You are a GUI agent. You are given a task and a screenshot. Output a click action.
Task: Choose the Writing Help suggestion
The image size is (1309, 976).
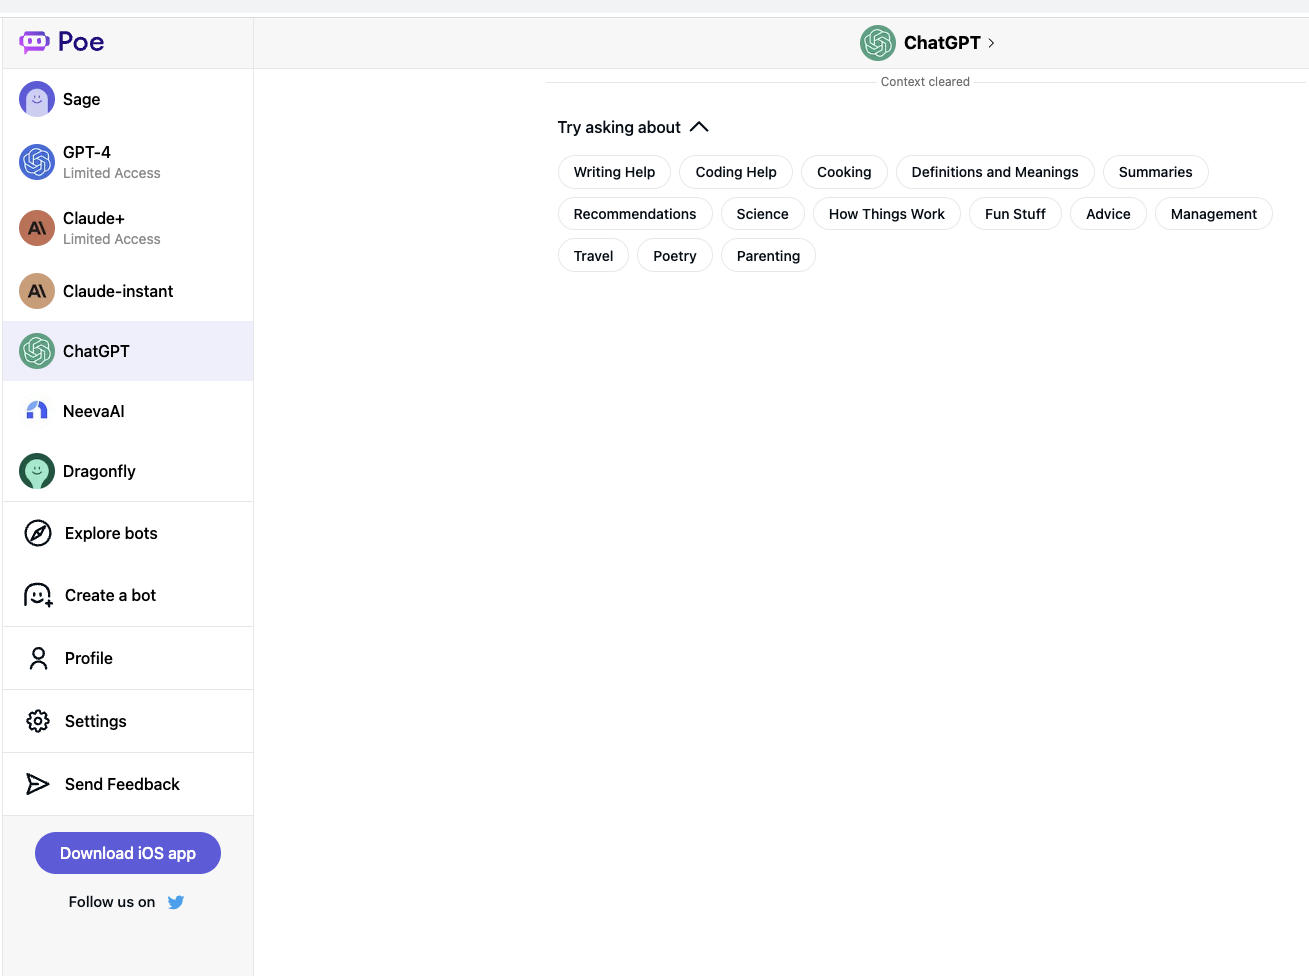[x=614, y=172]
